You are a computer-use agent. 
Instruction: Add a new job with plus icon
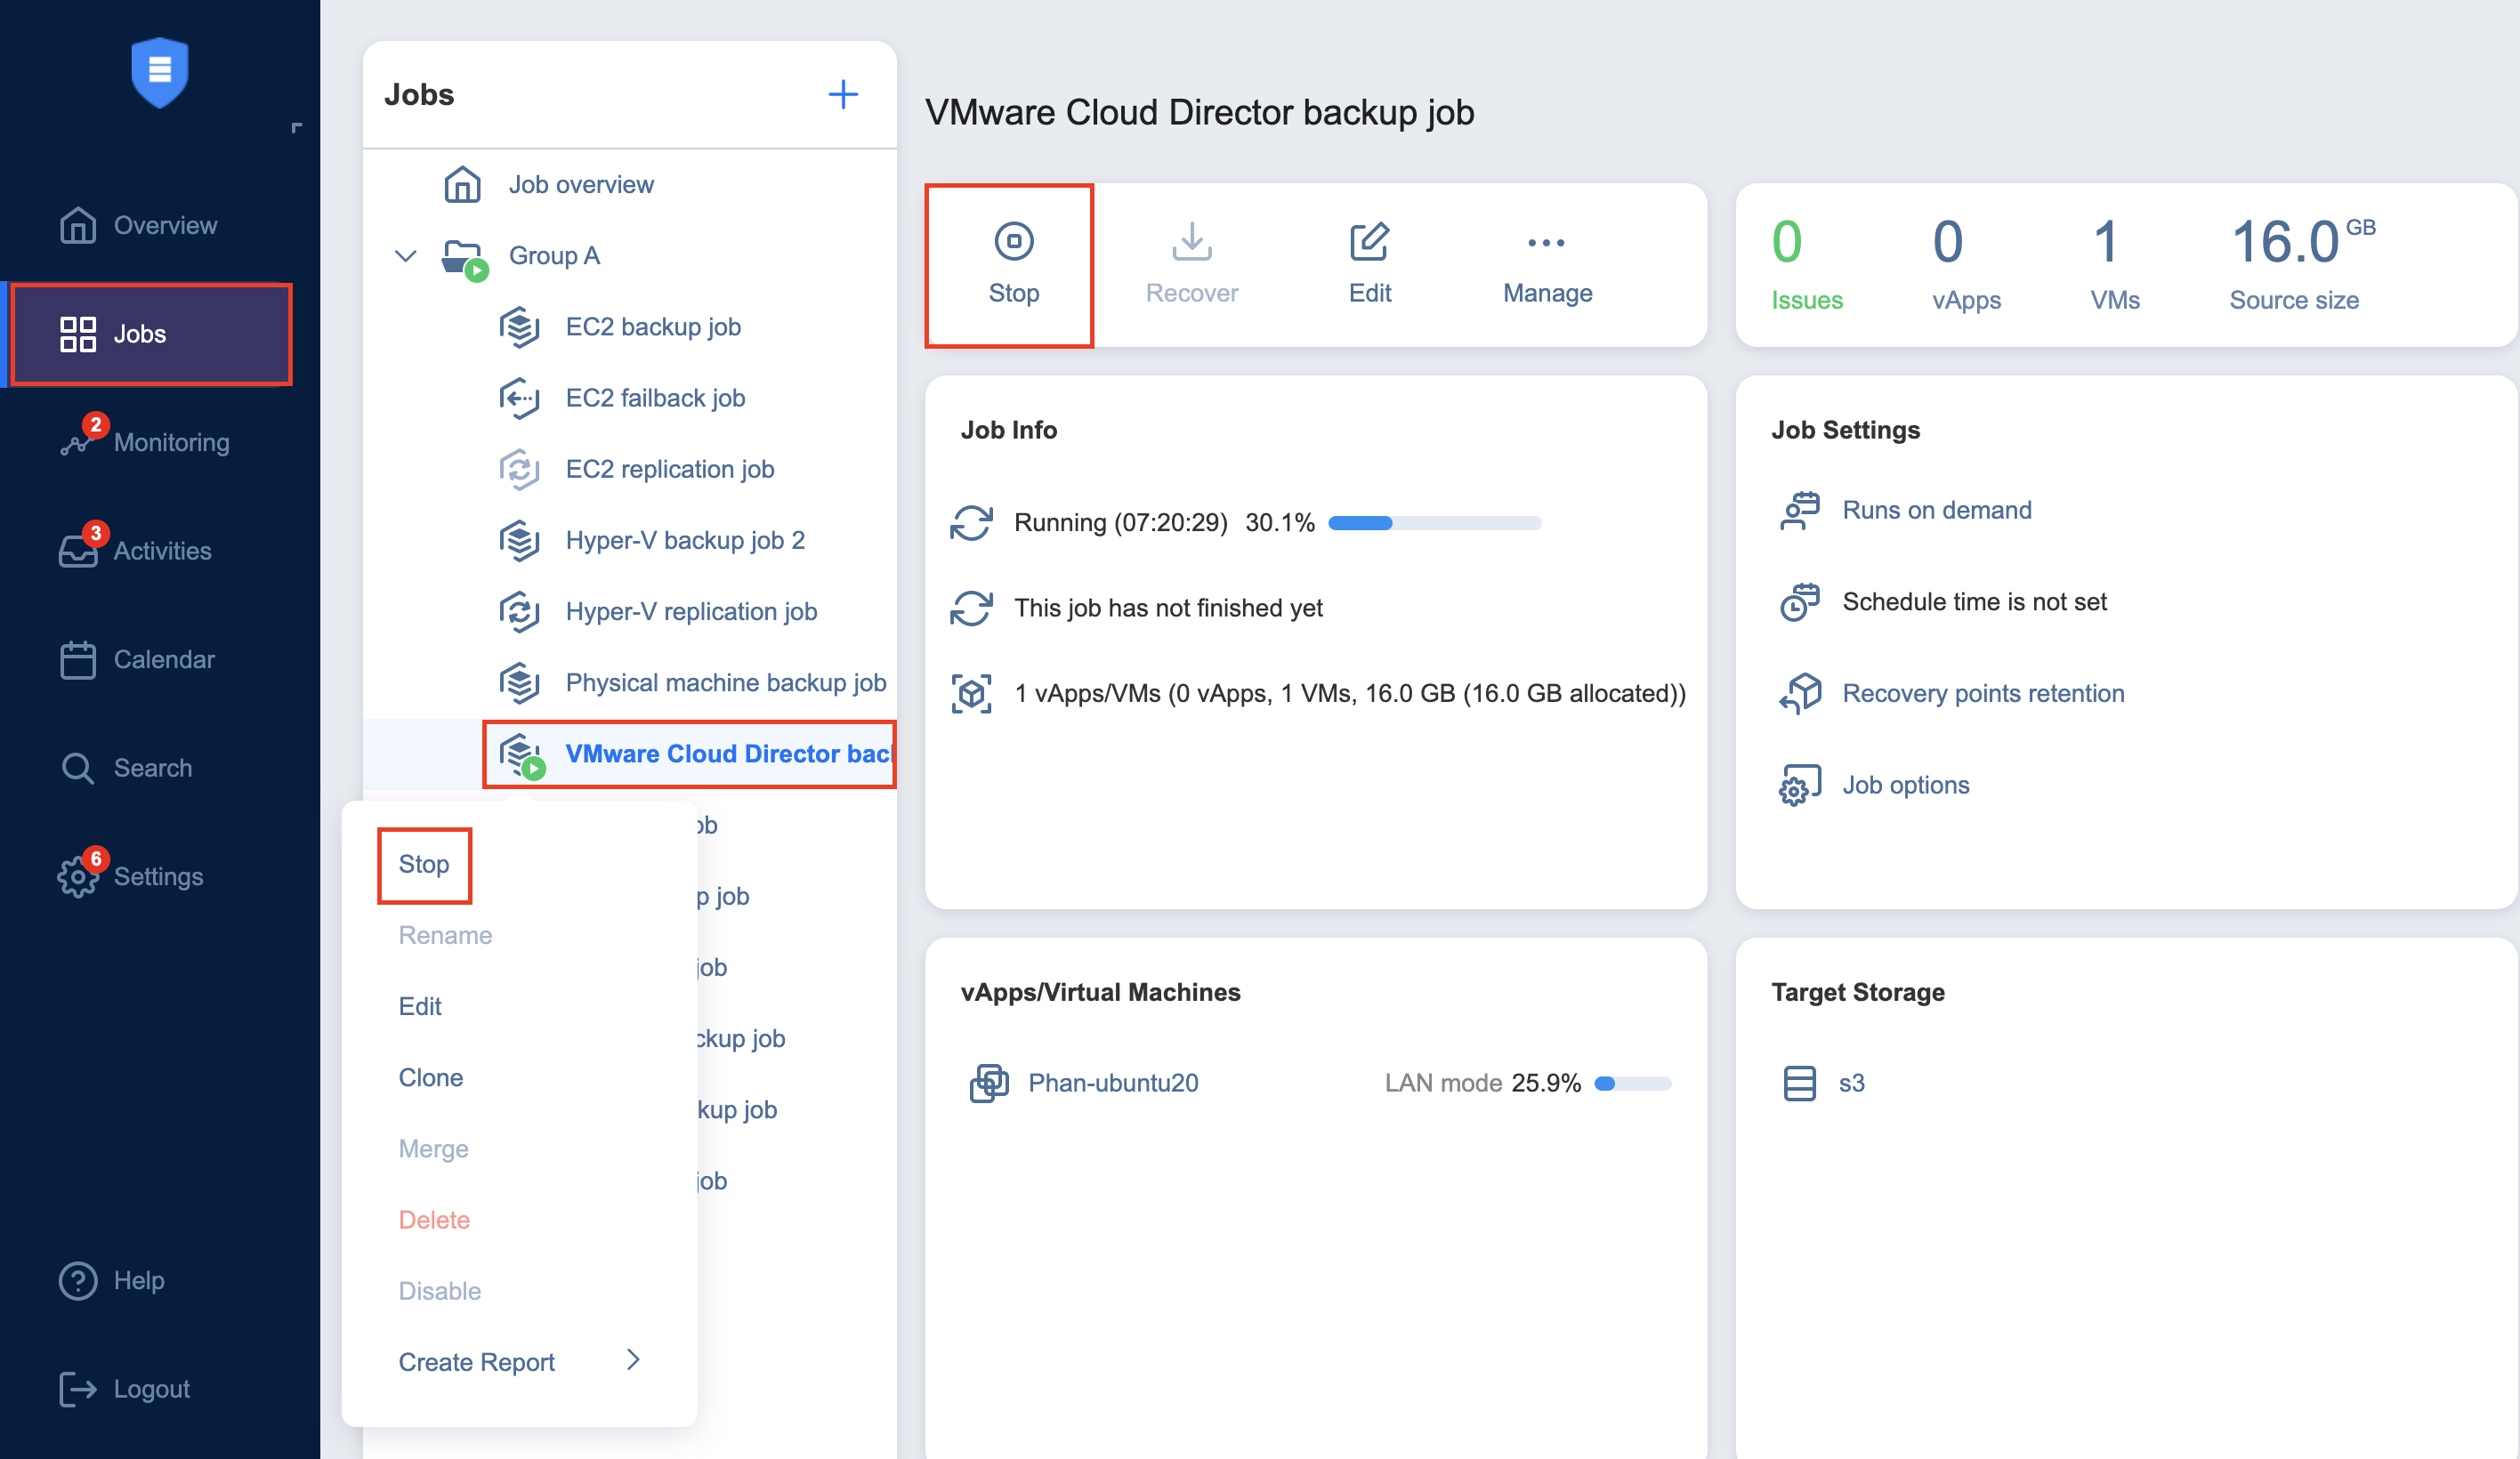[843, 95]
